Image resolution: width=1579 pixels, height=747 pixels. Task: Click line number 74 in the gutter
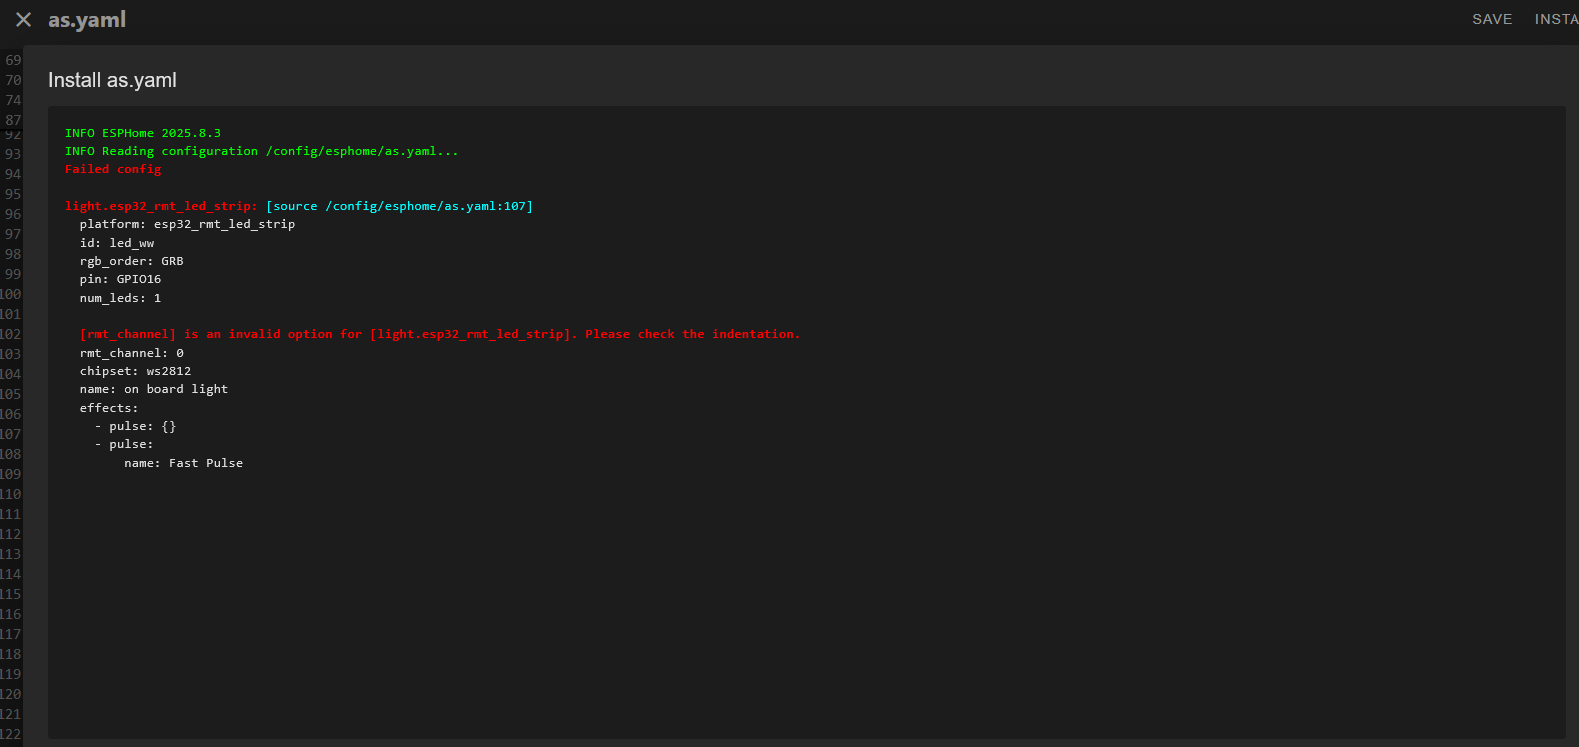[13, 100]
